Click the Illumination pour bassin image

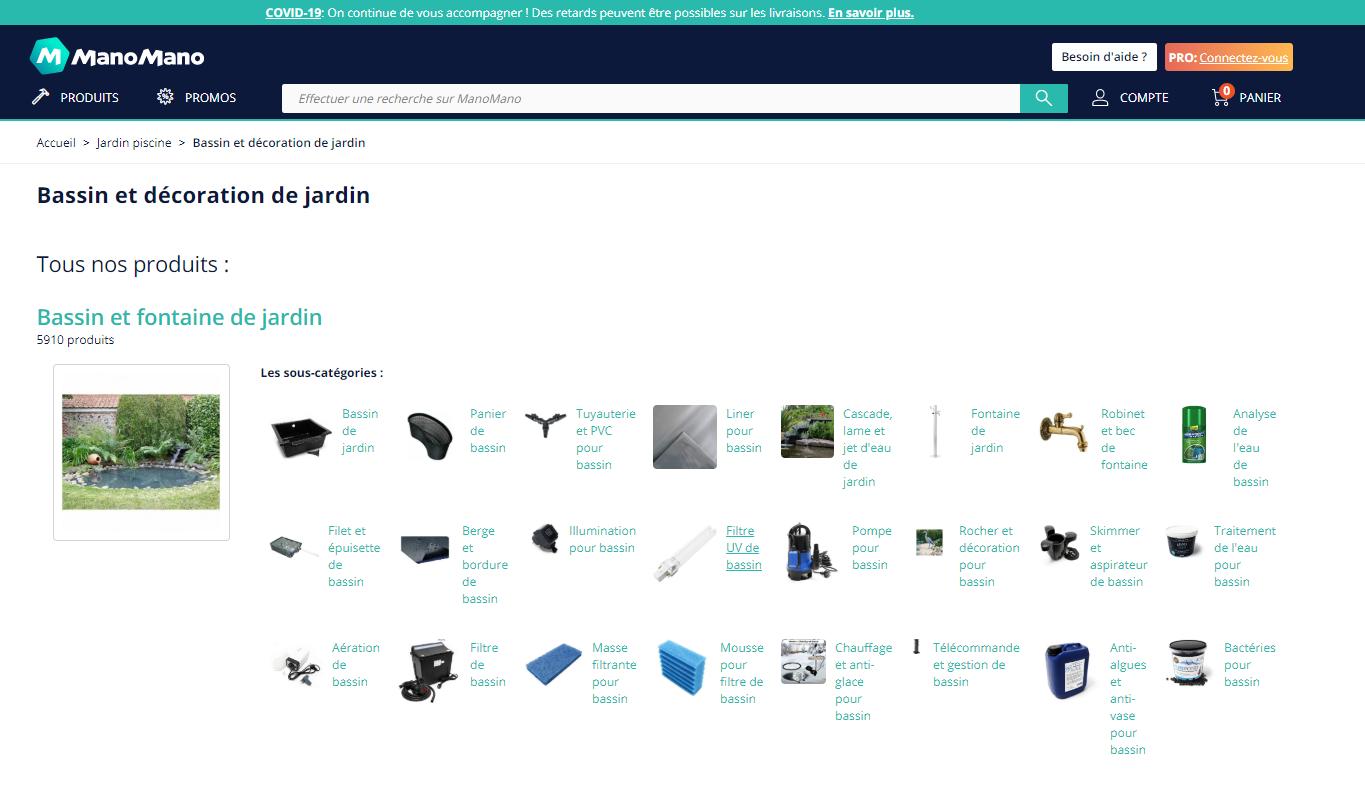point(545,537)
